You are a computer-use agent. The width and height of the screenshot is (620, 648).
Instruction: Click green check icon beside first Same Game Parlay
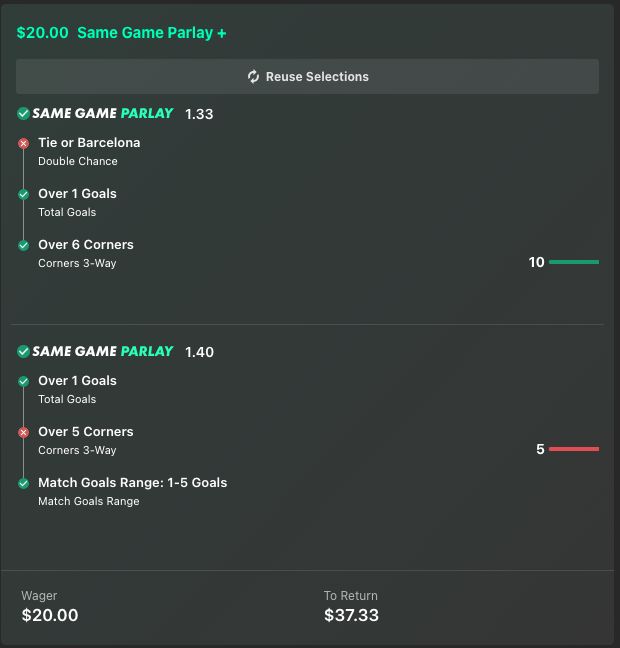coord(23,114)
